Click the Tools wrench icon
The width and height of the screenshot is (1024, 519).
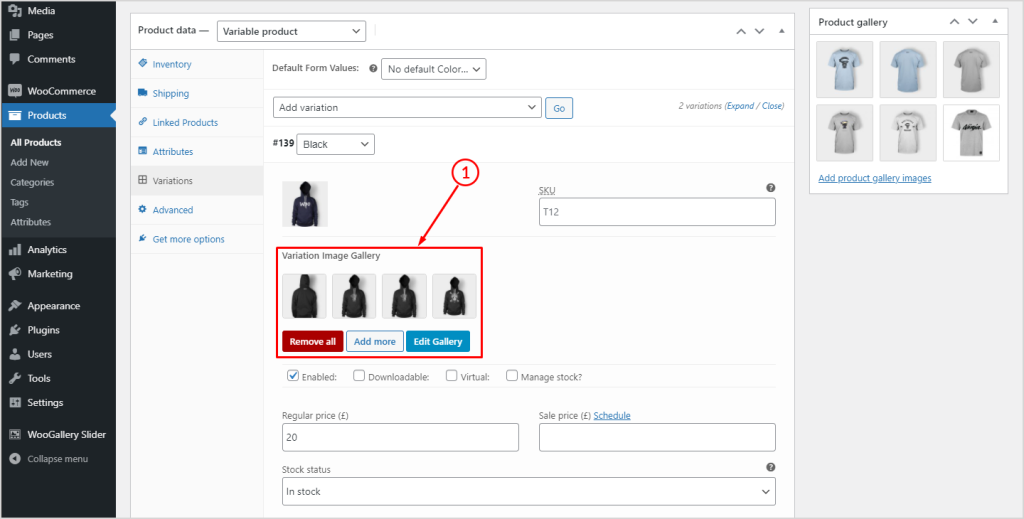coord(15,379)
